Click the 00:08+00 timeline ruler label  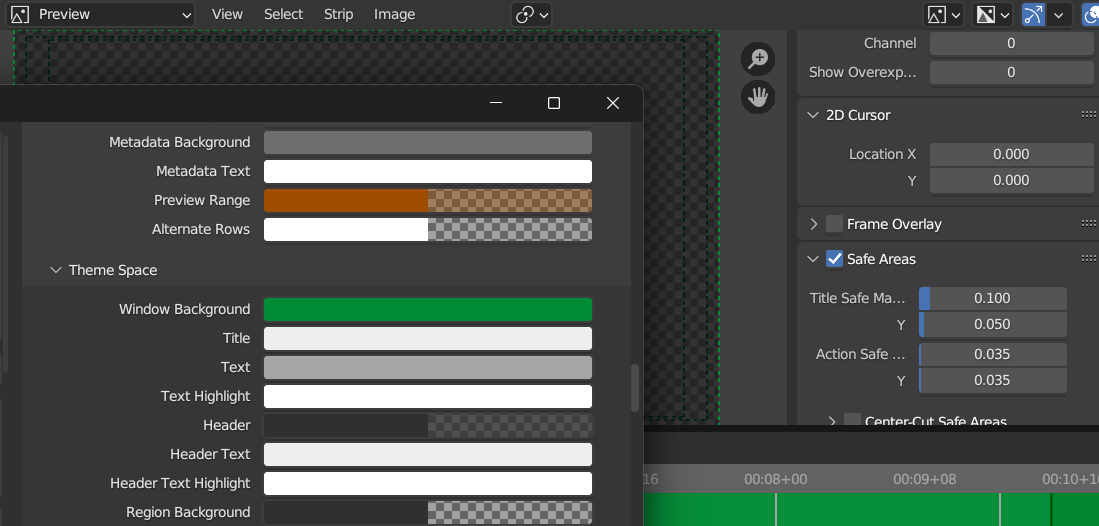point(775,479)
